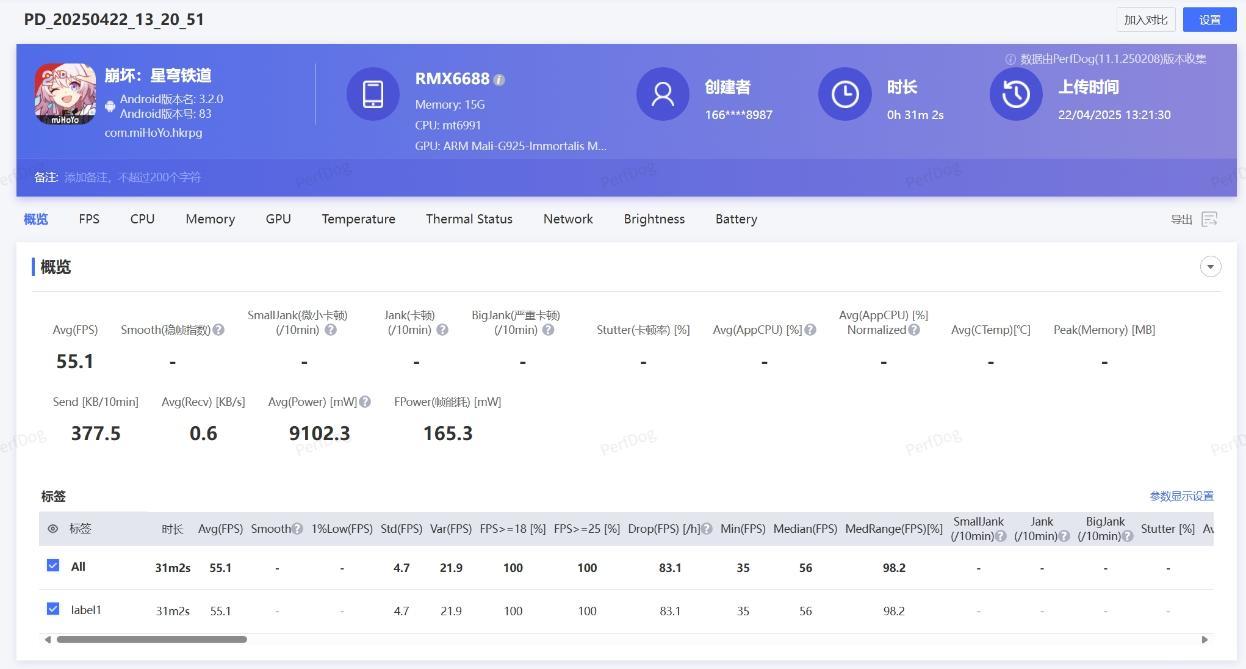Click the 导出 export link
1246x669 pixels.
pos(1182,219)
